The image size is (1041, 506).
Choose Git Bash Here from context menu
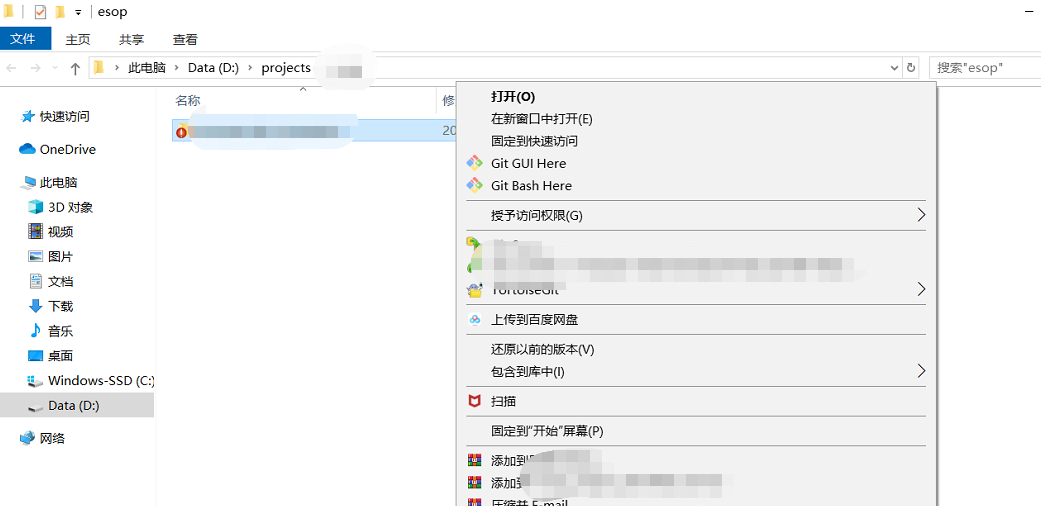(696, 186)
